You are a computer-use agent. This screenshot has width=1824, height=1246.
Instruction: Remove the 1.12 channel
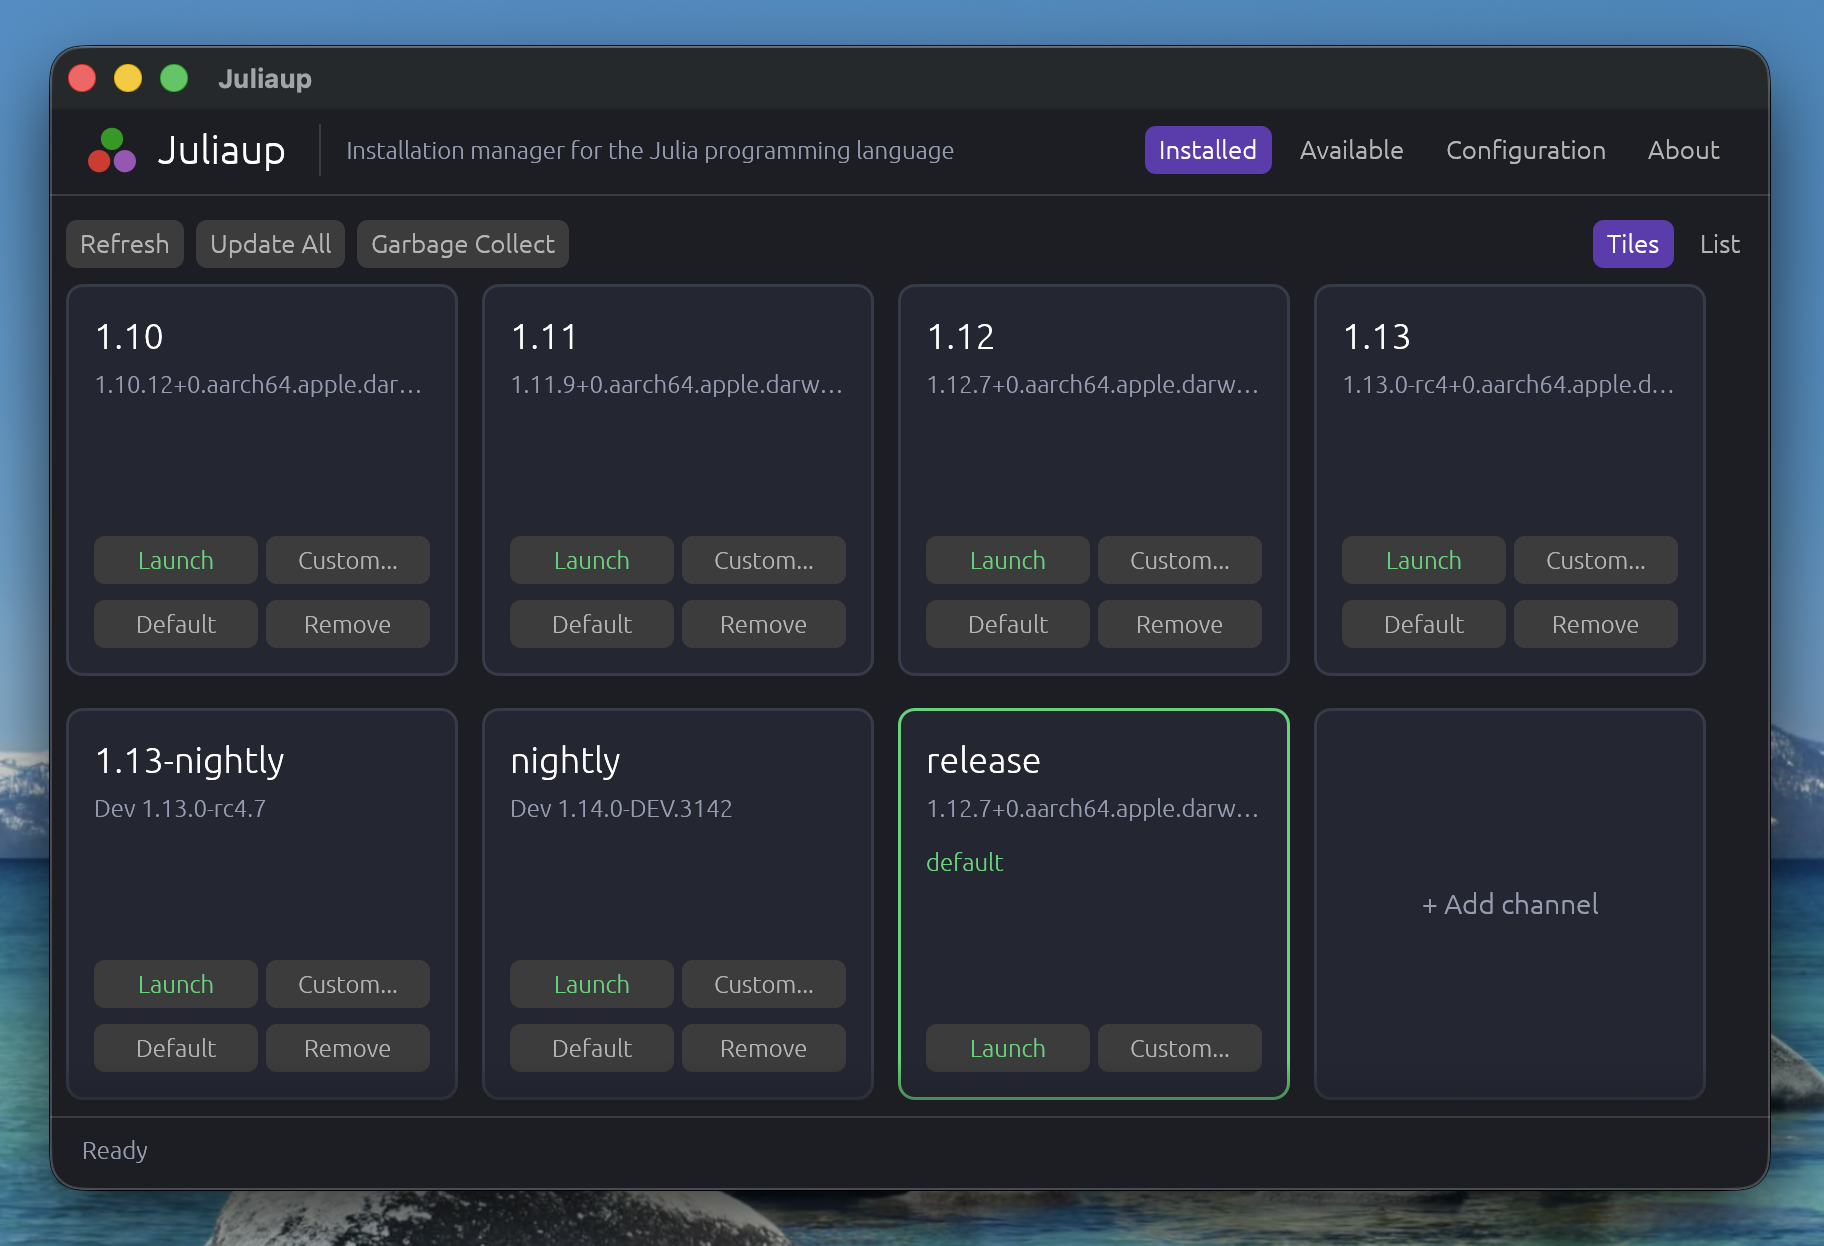1180,624
